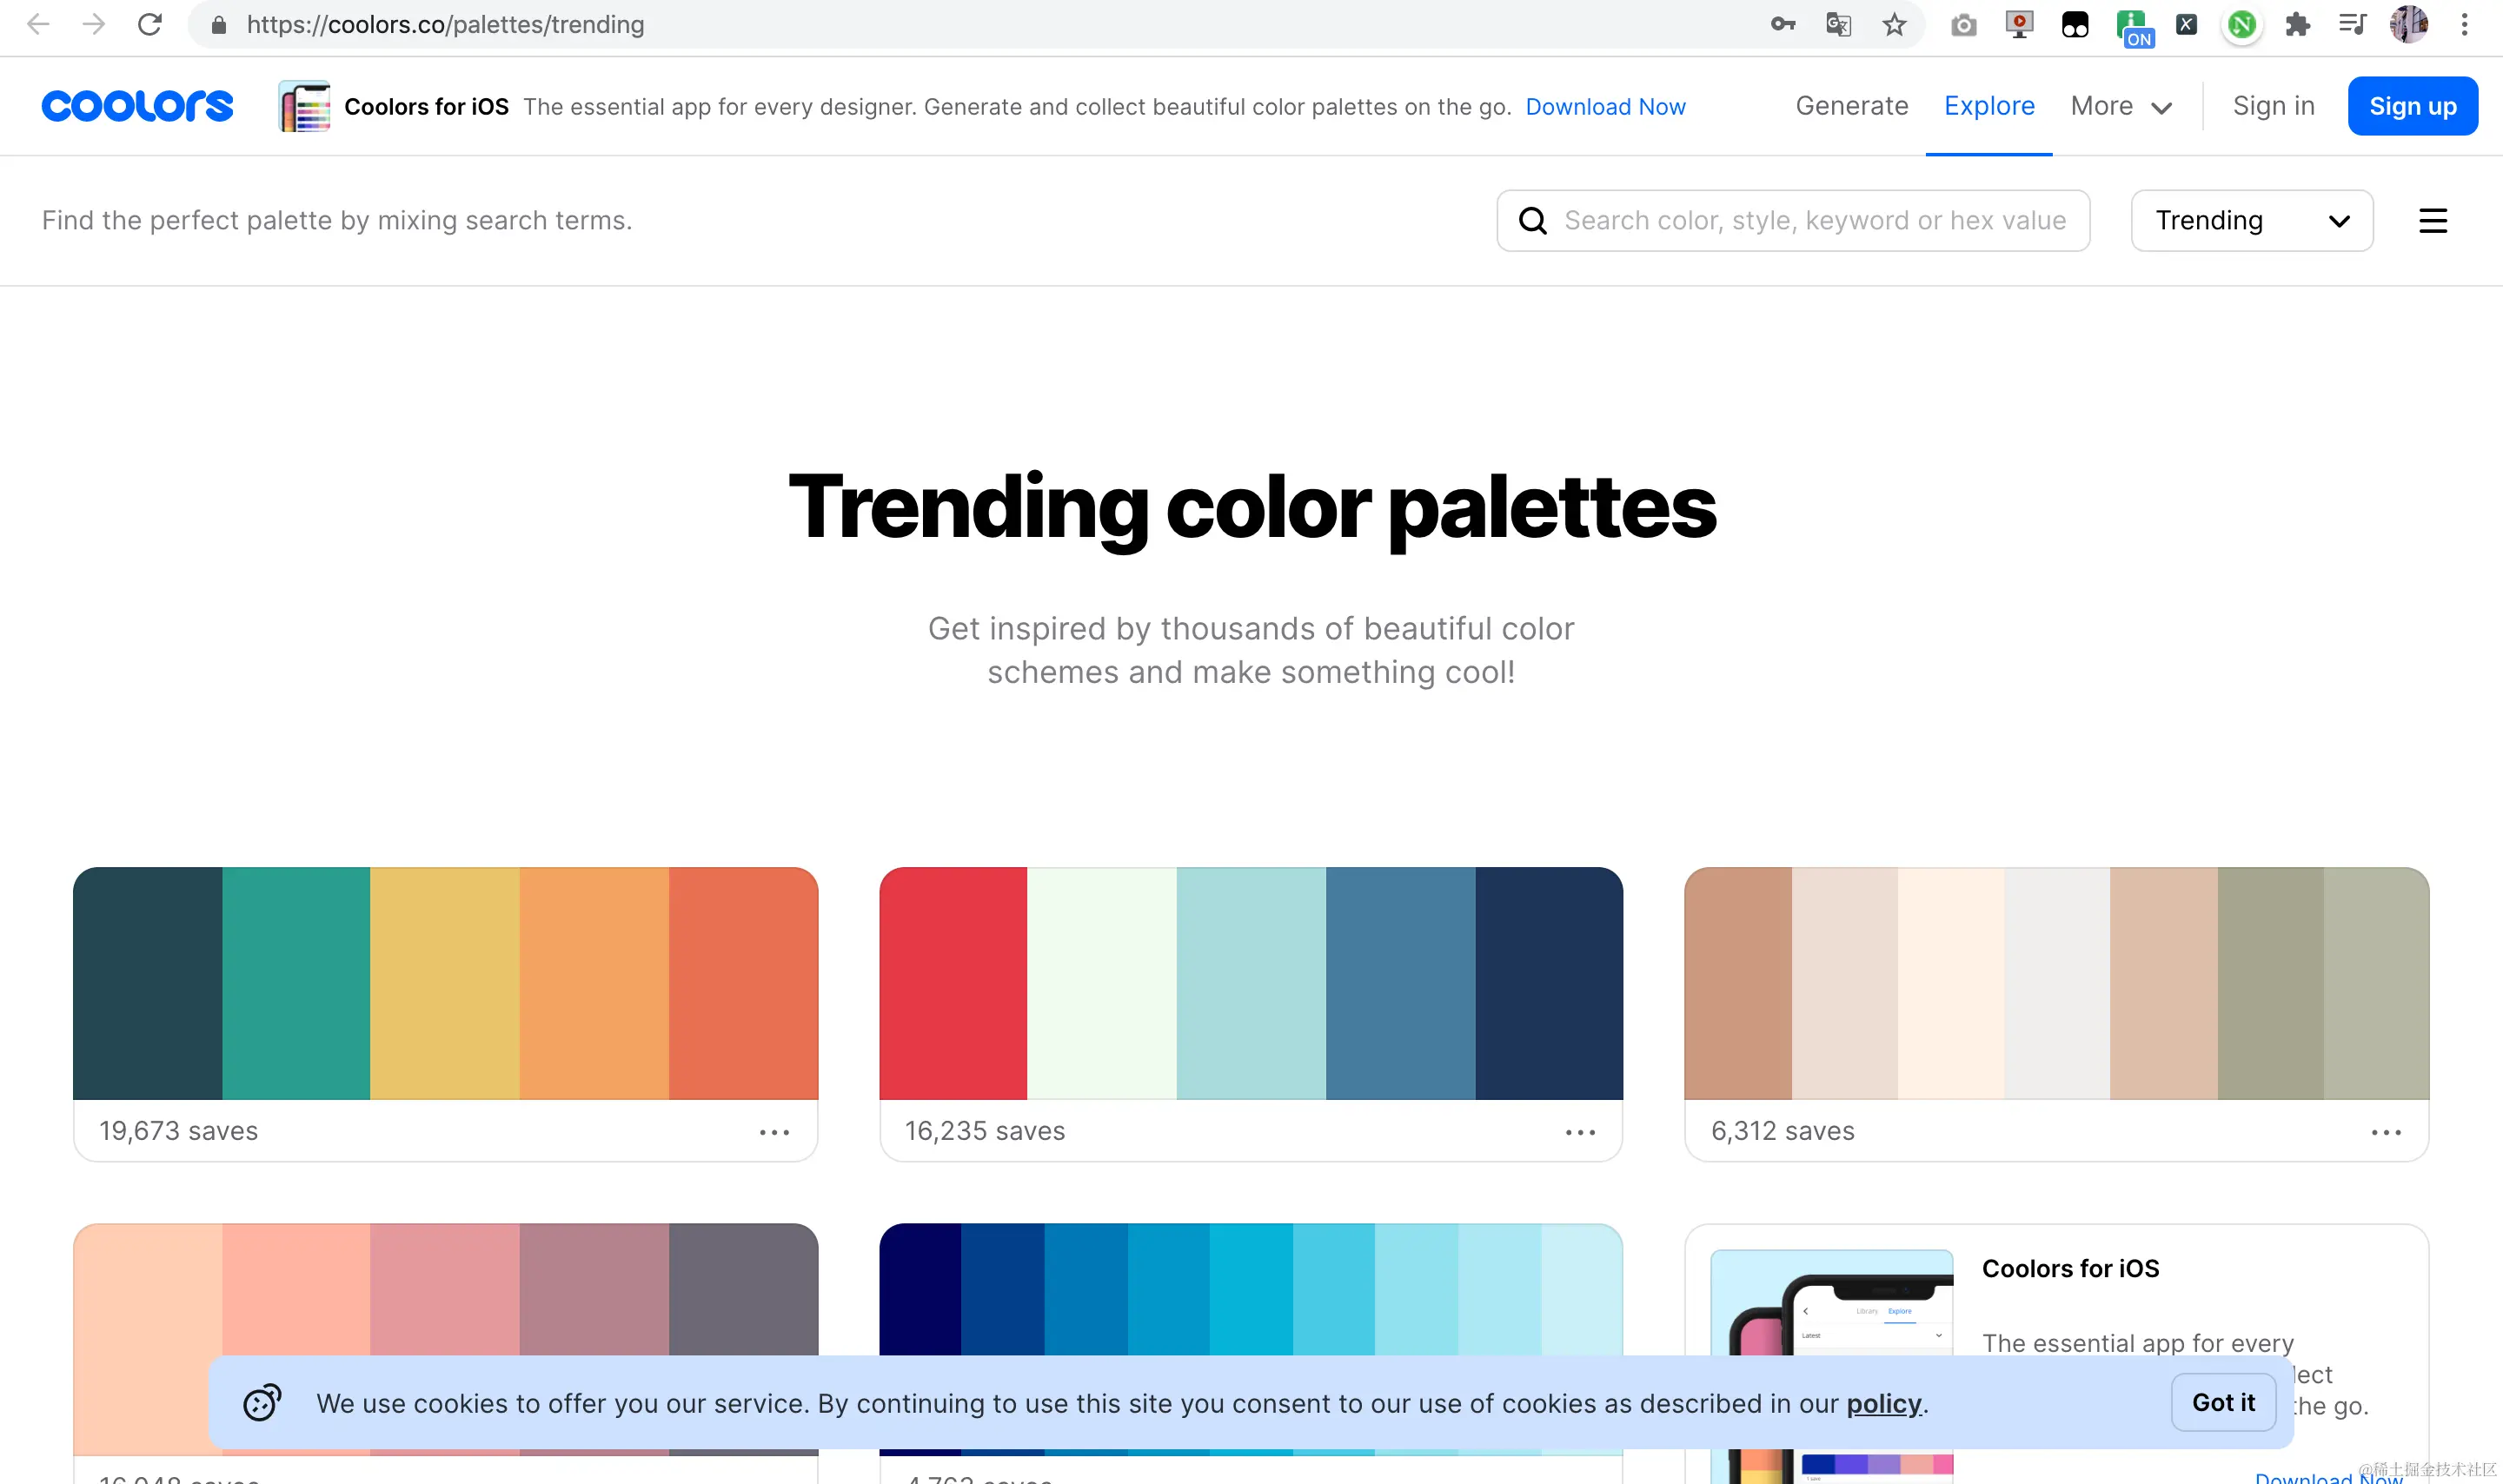Open the hamburger filter menu icon
Viewport: 2503px width, 1484px height.
point(2432,221)
